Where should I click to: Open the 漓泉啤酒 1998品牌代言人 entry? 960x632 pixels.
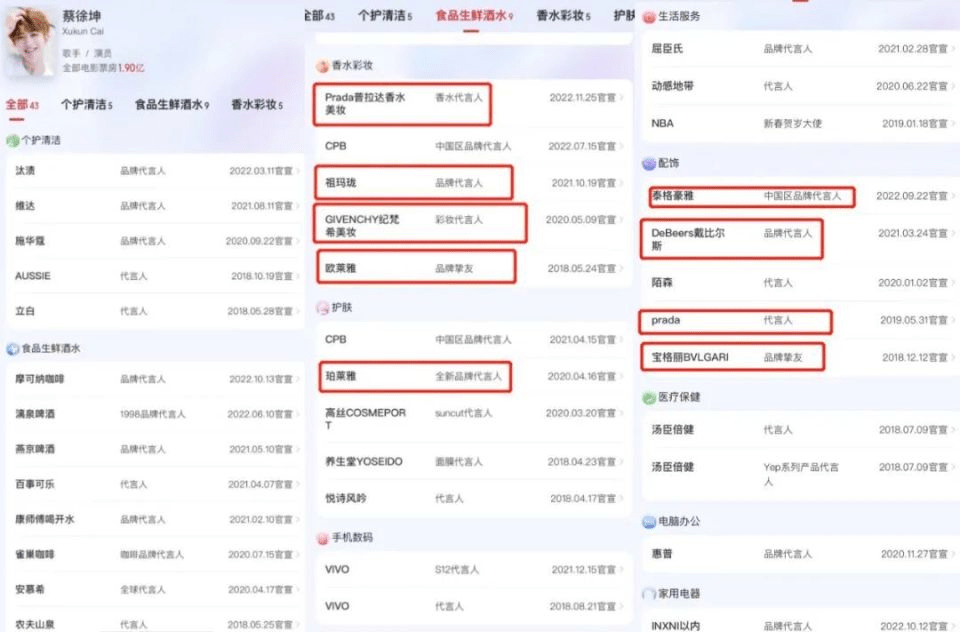(156, 414)
